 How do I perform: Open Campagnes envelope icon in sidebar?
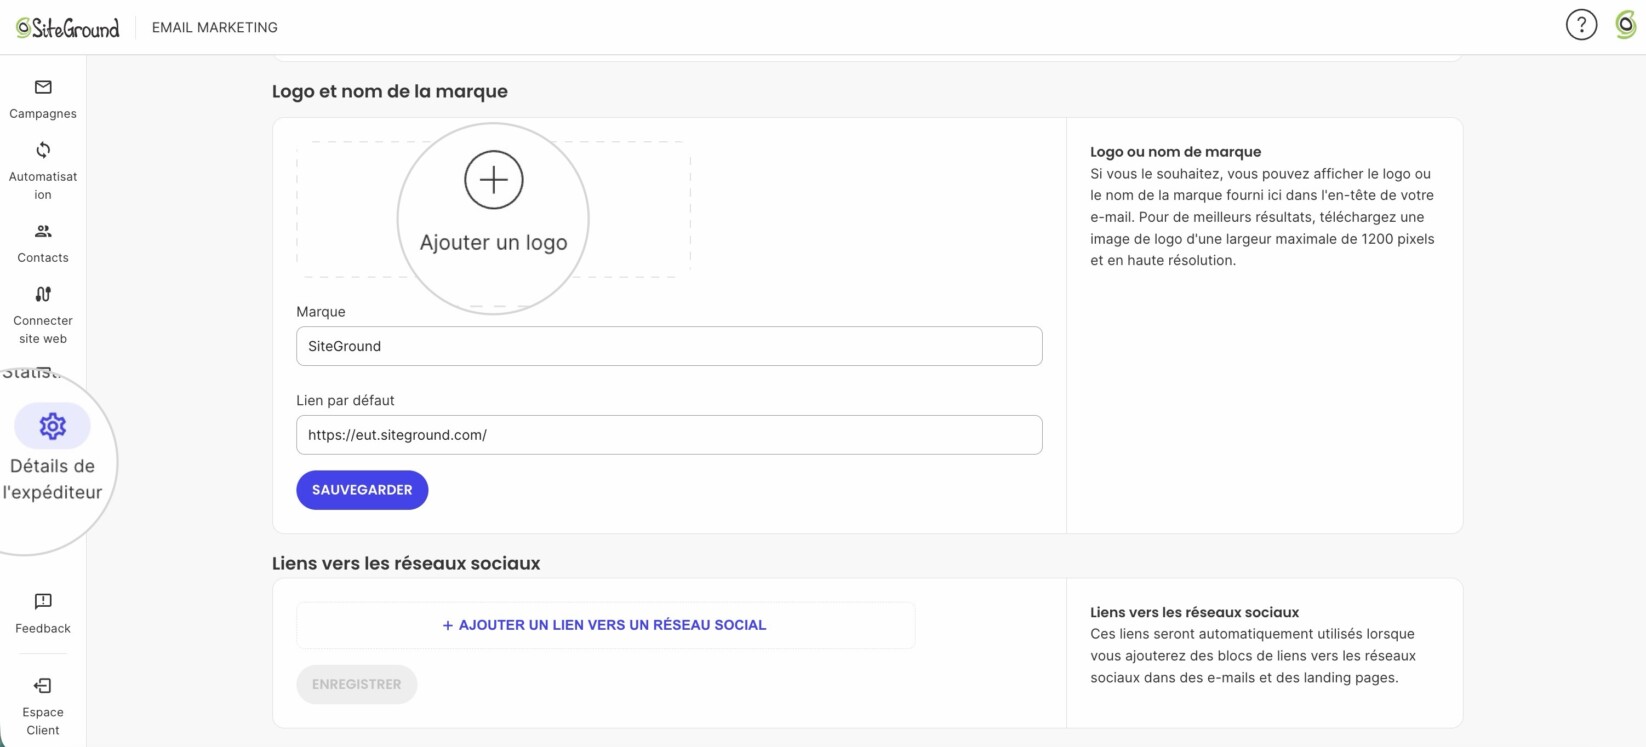(43, 87)
